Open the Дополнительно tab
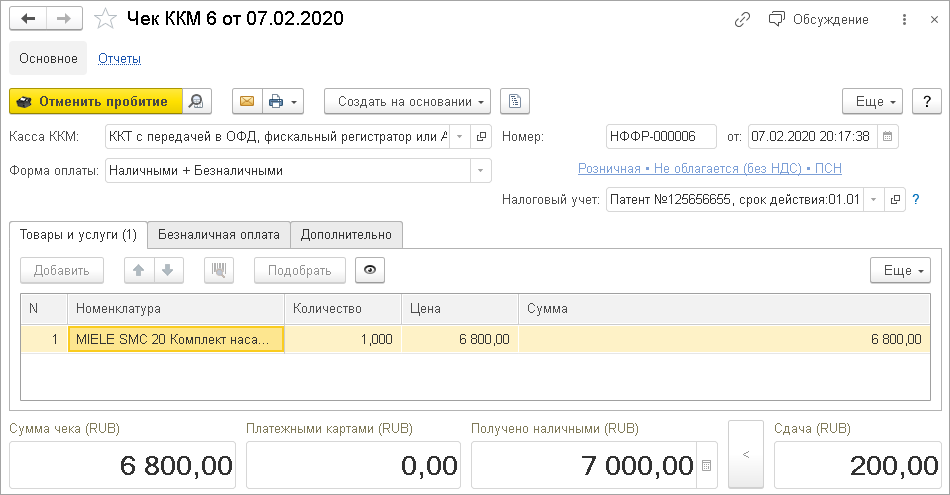The image size is (950, 495). (347, 235)
